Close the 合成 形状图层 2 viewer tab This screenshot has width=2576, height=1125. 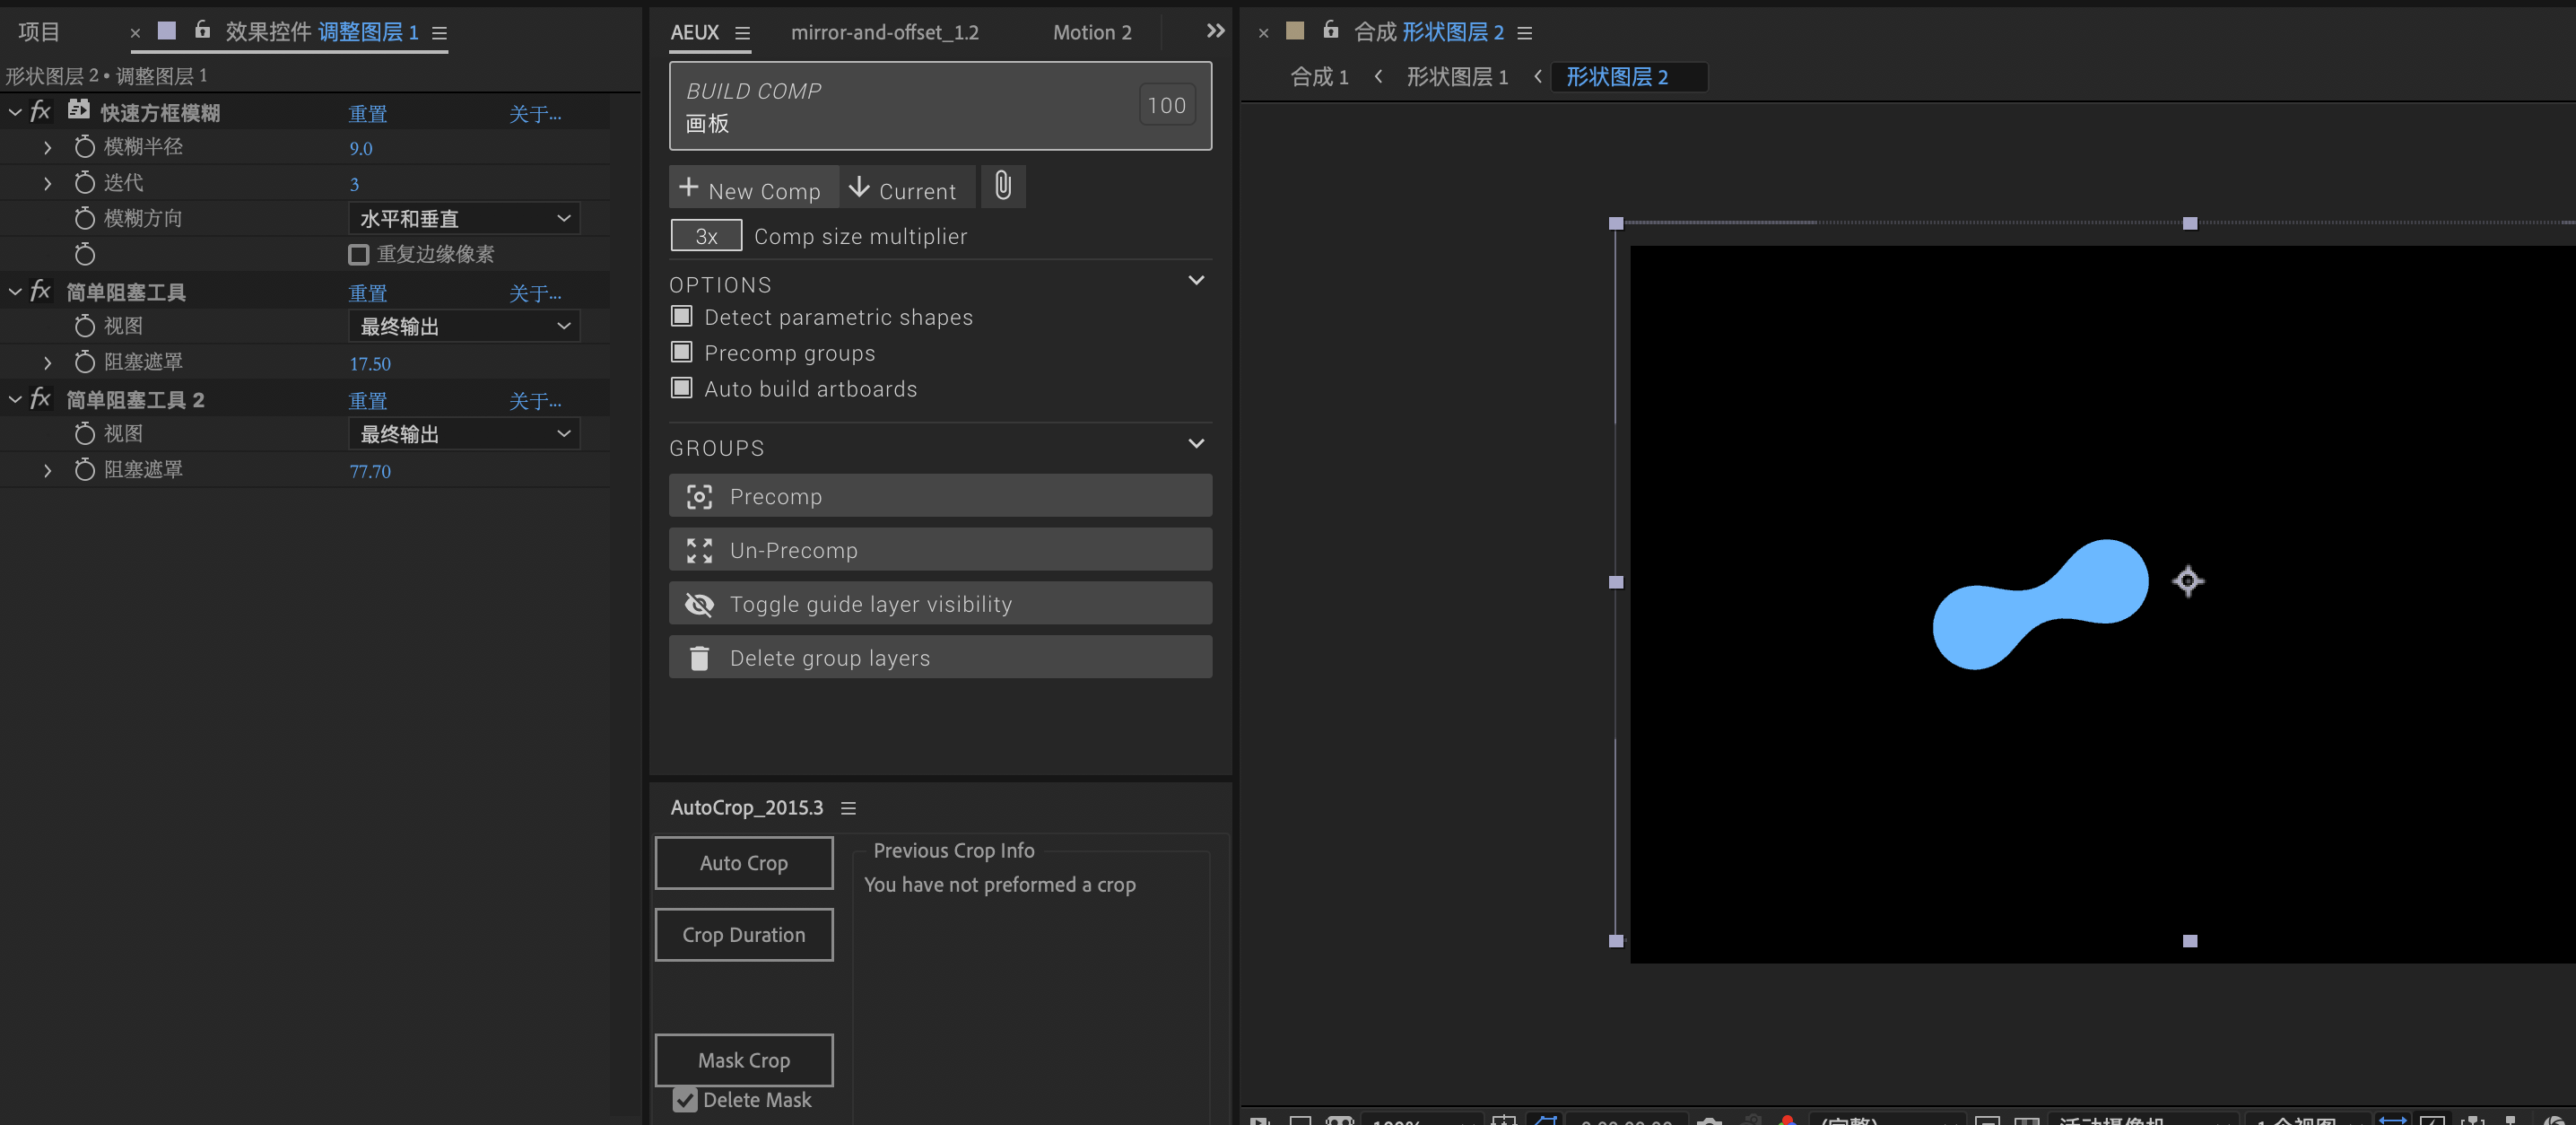tap(1263, 33)
